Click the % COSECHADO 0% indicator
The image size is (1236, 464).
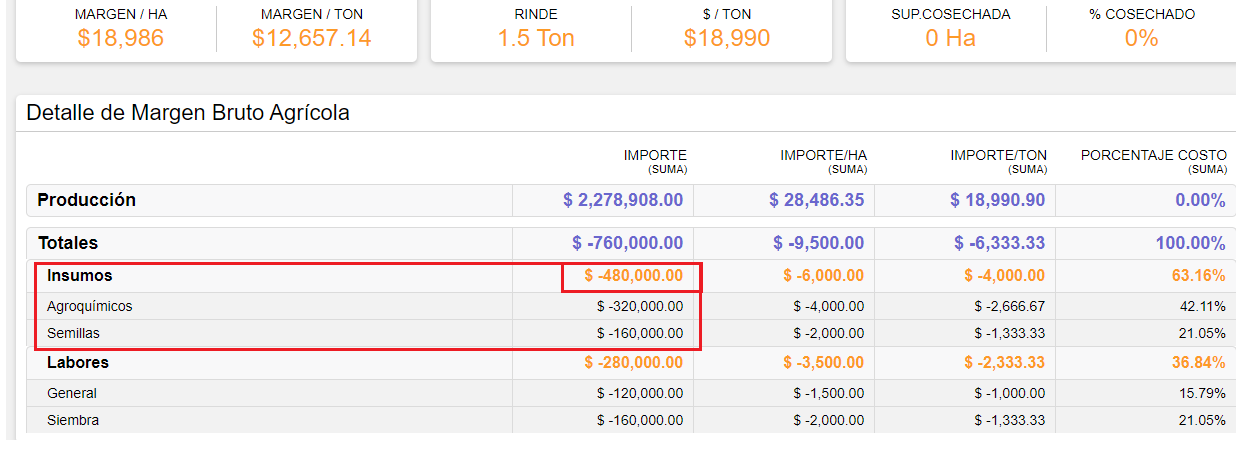tap(1141, 38)
